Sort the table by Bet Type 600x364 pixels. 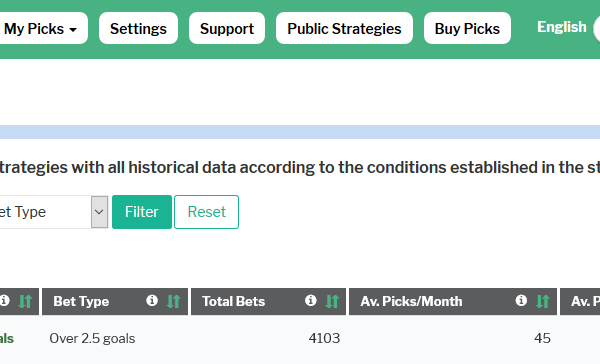coord(174,302)
